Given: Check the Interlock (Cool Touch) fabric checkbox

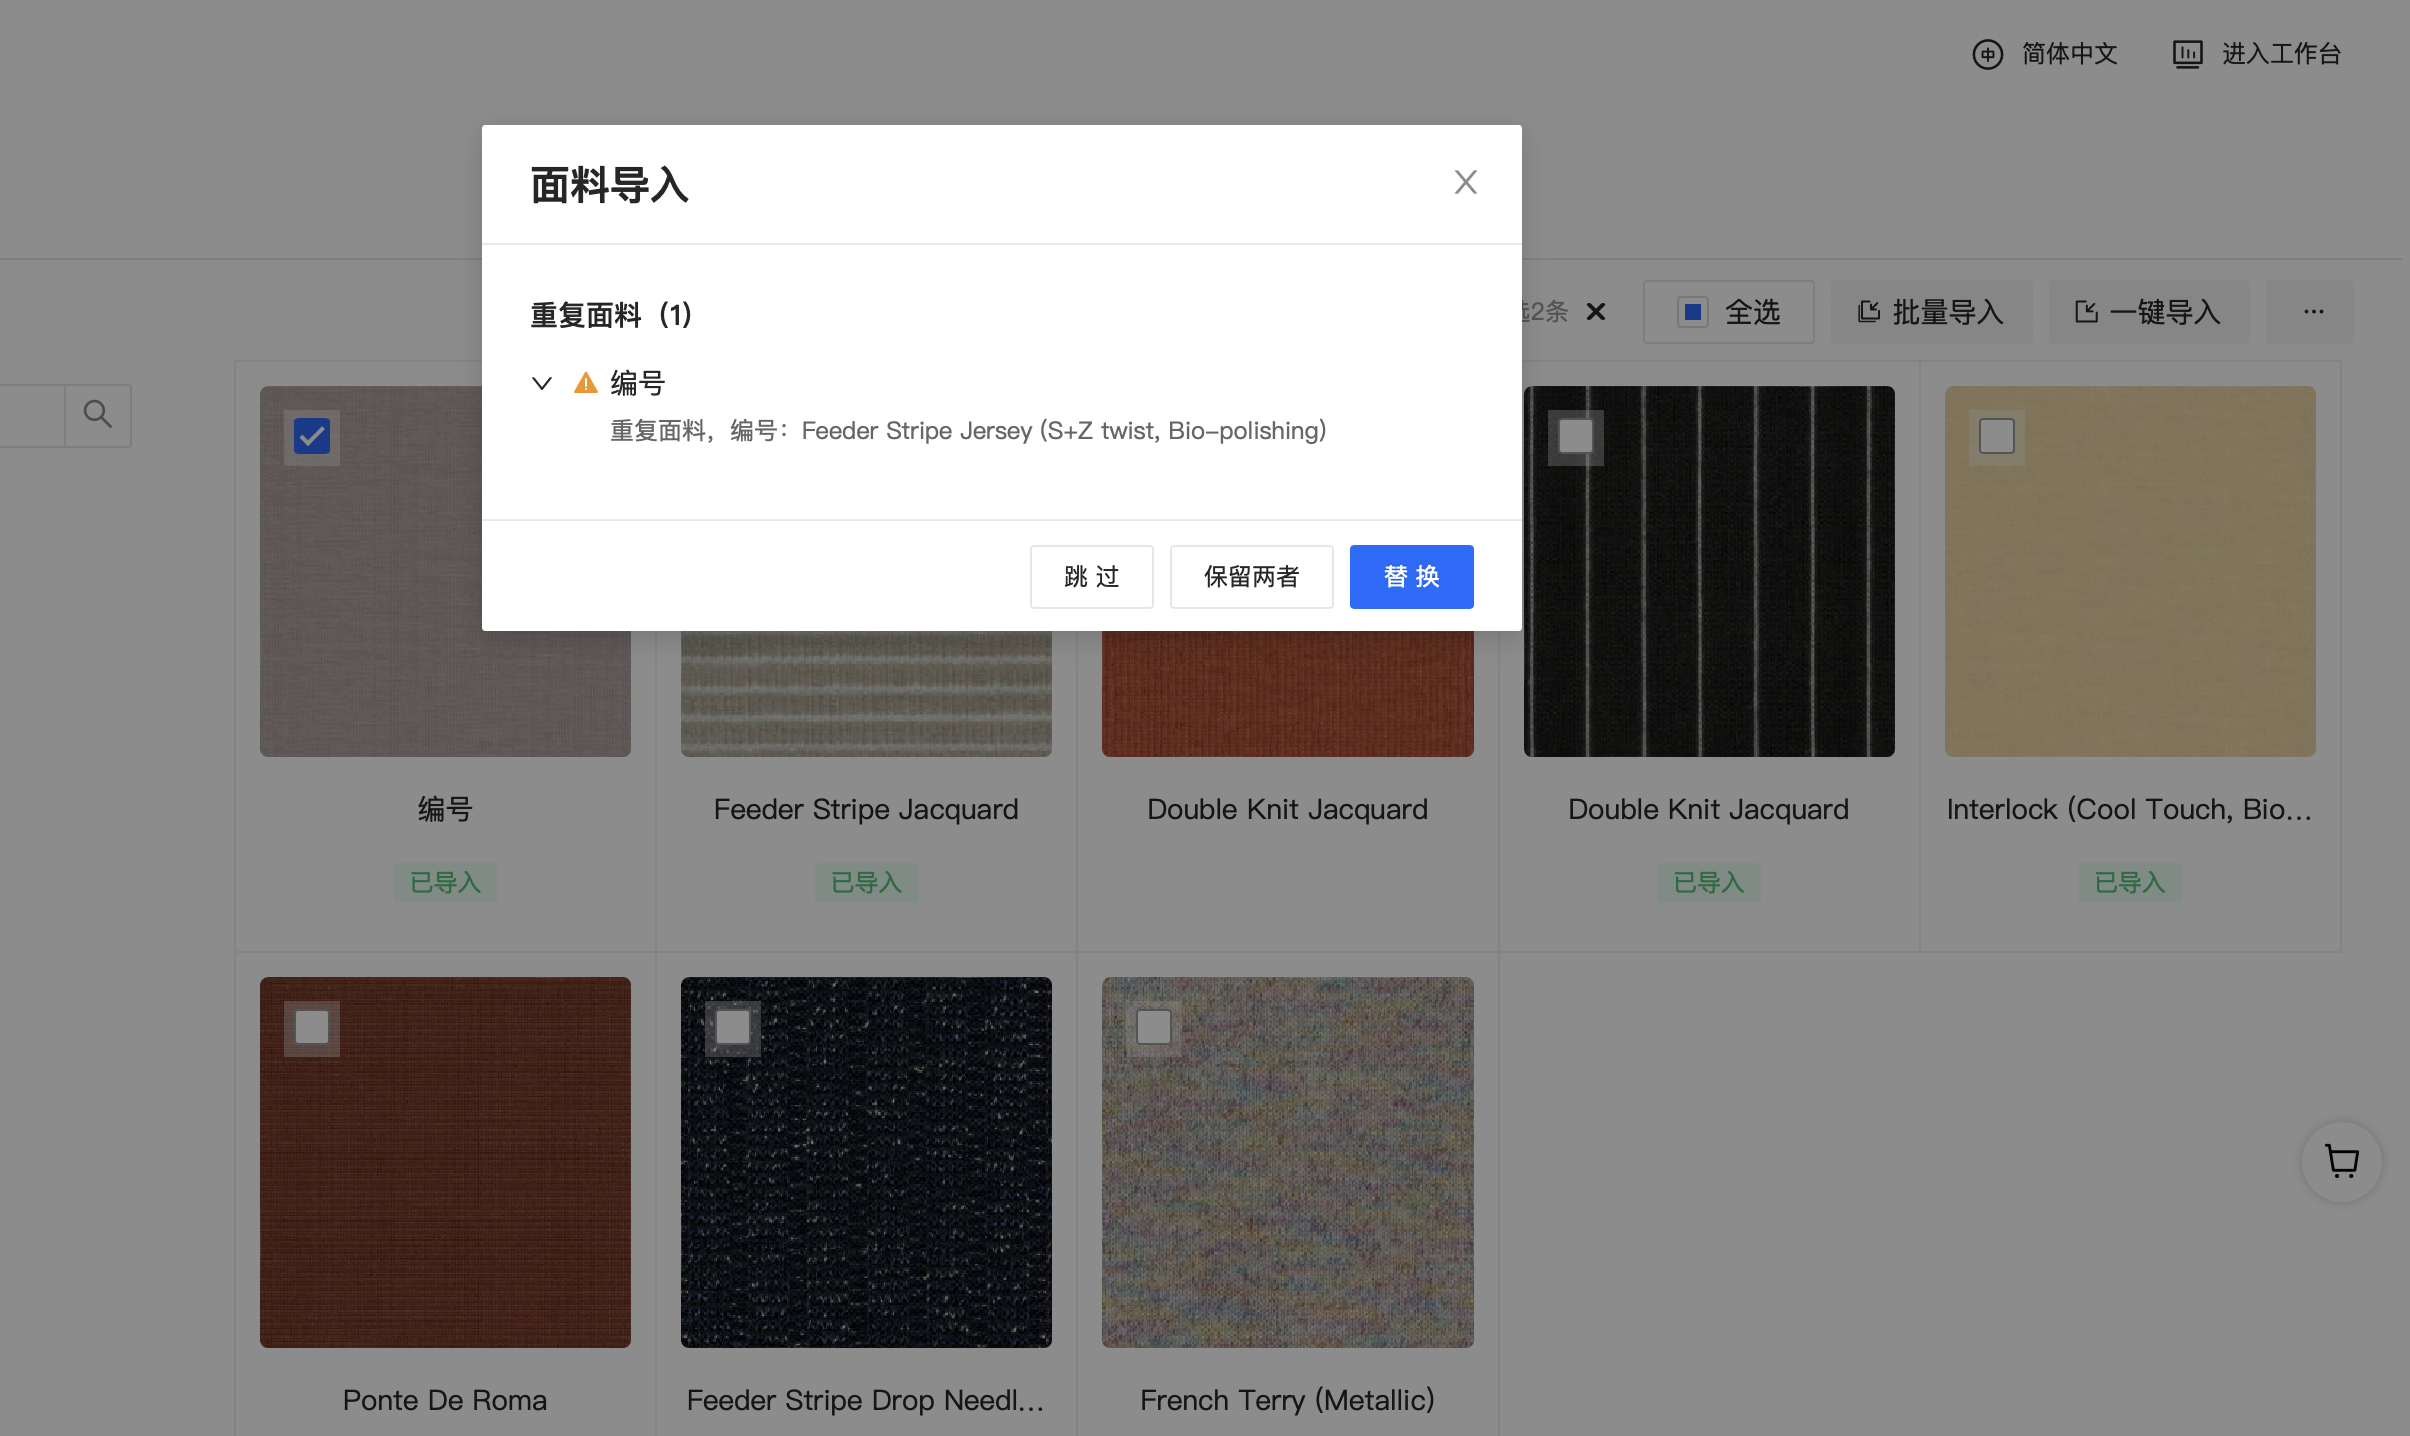Looking at the screenshot, I should 1996,436.
